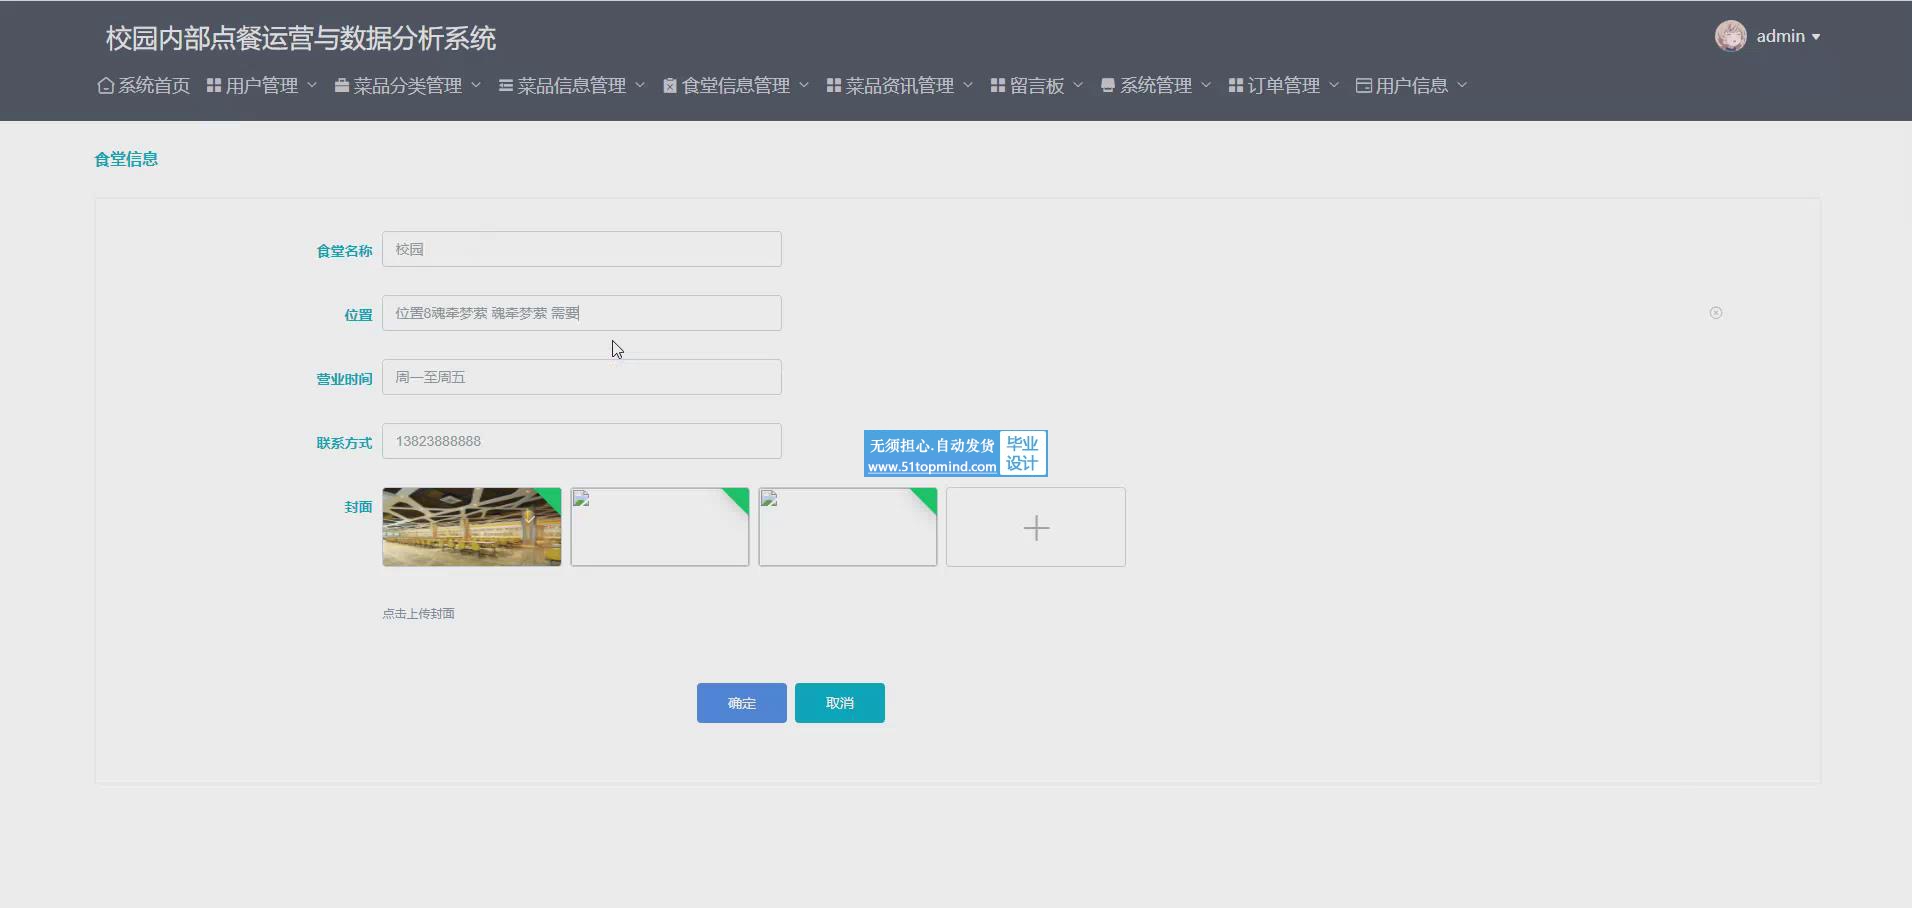Select the second broken cover thumbnail

[847, 527]
